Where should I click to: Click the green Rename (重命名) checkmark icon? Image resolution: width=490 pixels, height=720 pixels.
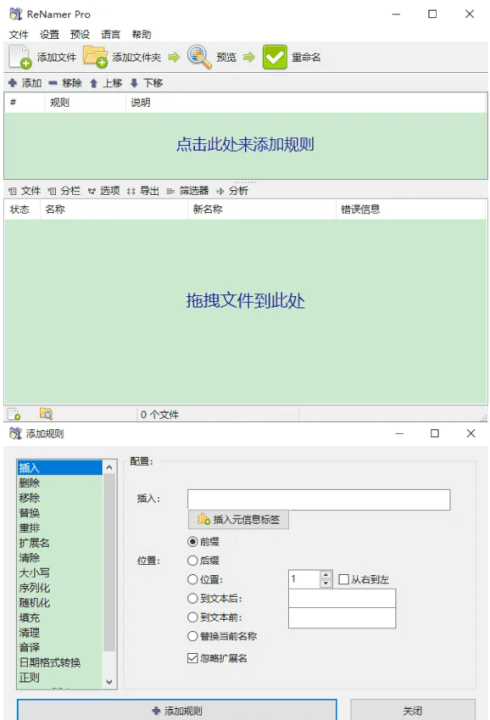pyautogui.click(x=275, y=57)
